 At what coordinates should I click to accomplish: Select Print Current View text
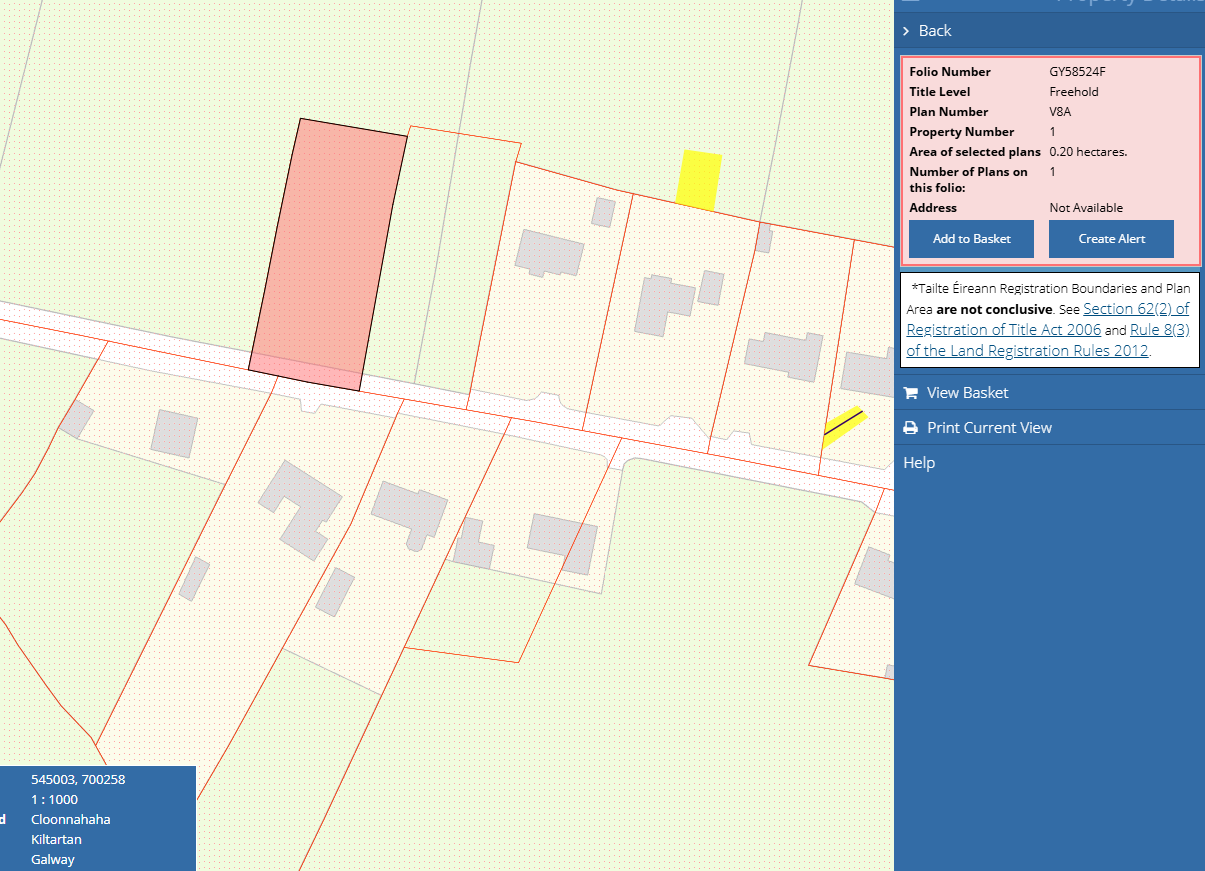(989, 428)
